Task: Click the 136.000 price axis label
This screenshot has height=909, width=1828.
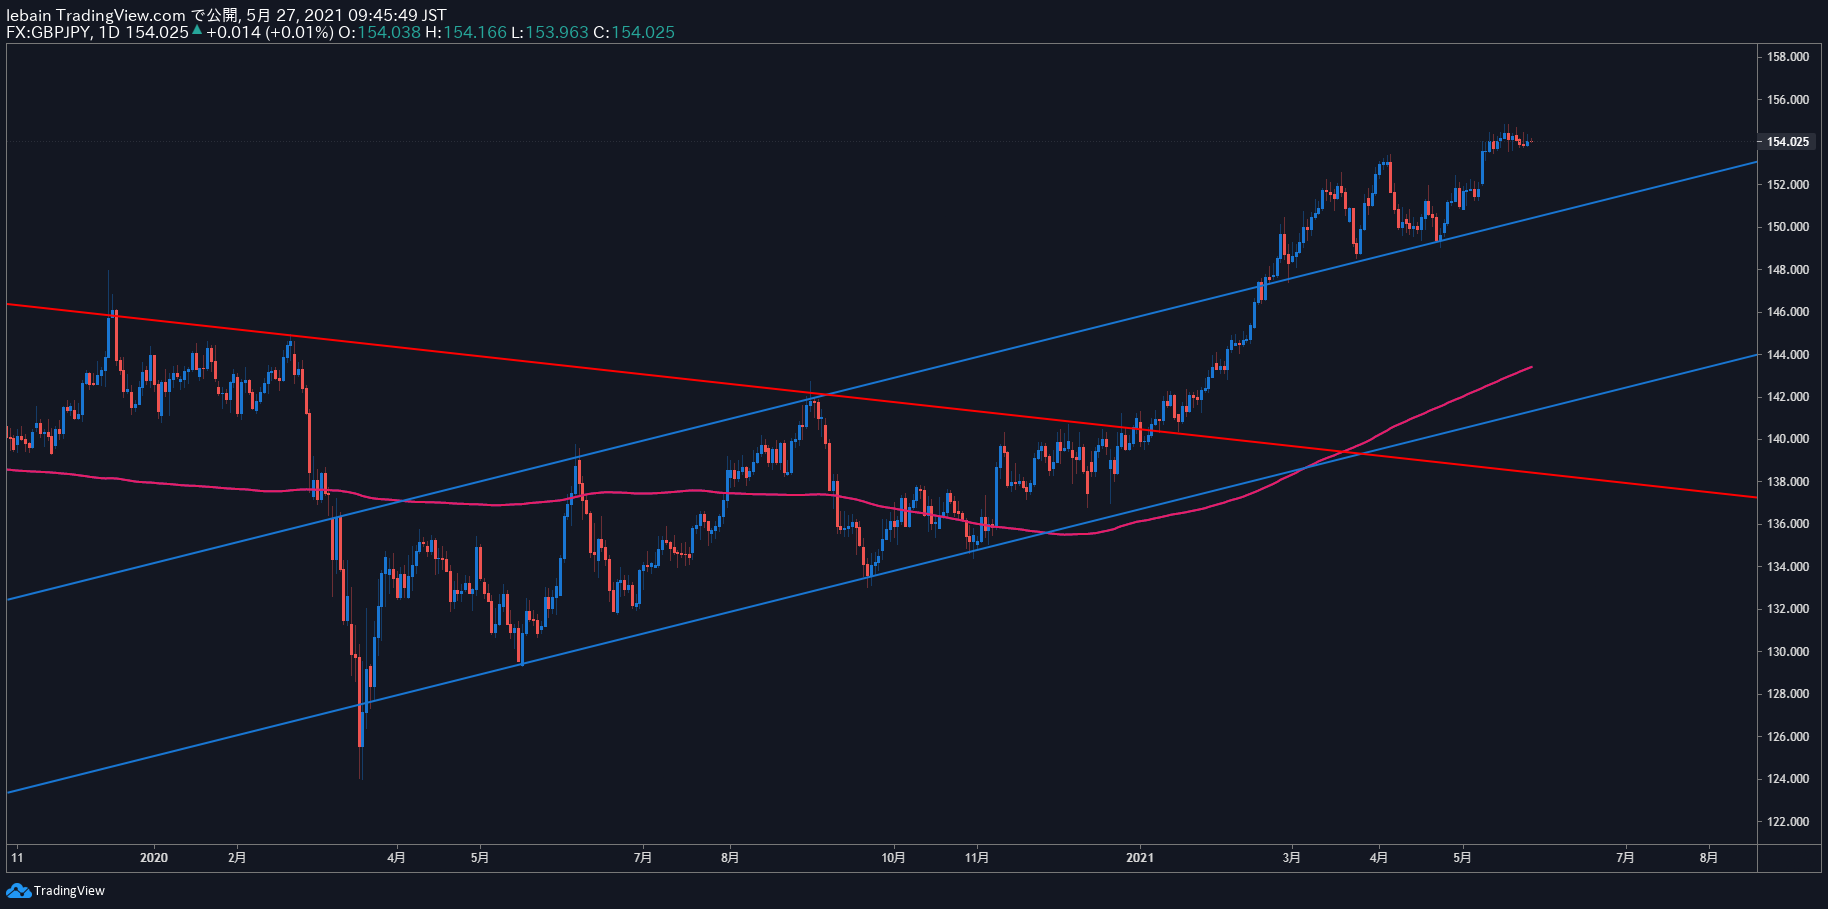Action: (1788, 524)
